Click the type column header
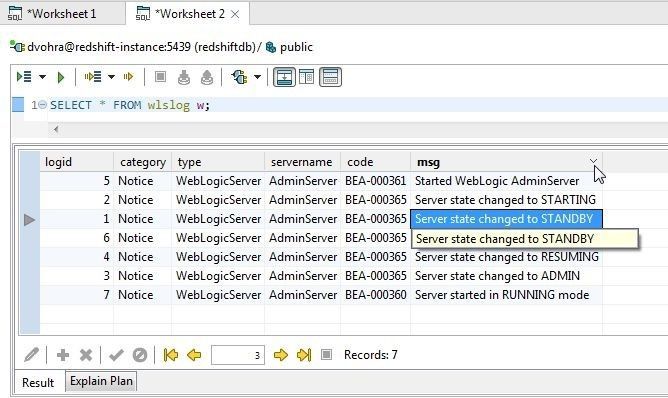This screenshot has height=398, width=668. [x=218, y=162]
